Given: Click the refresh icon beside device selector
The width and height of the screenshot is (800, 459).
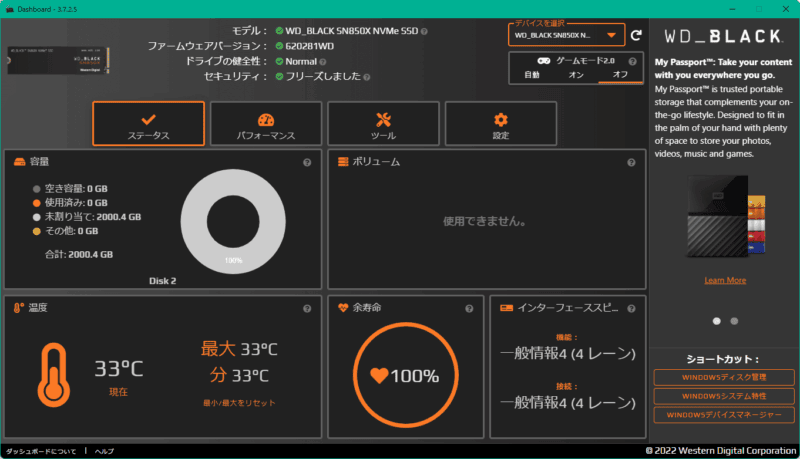Looking at the screenshot, I should (635, 35).
